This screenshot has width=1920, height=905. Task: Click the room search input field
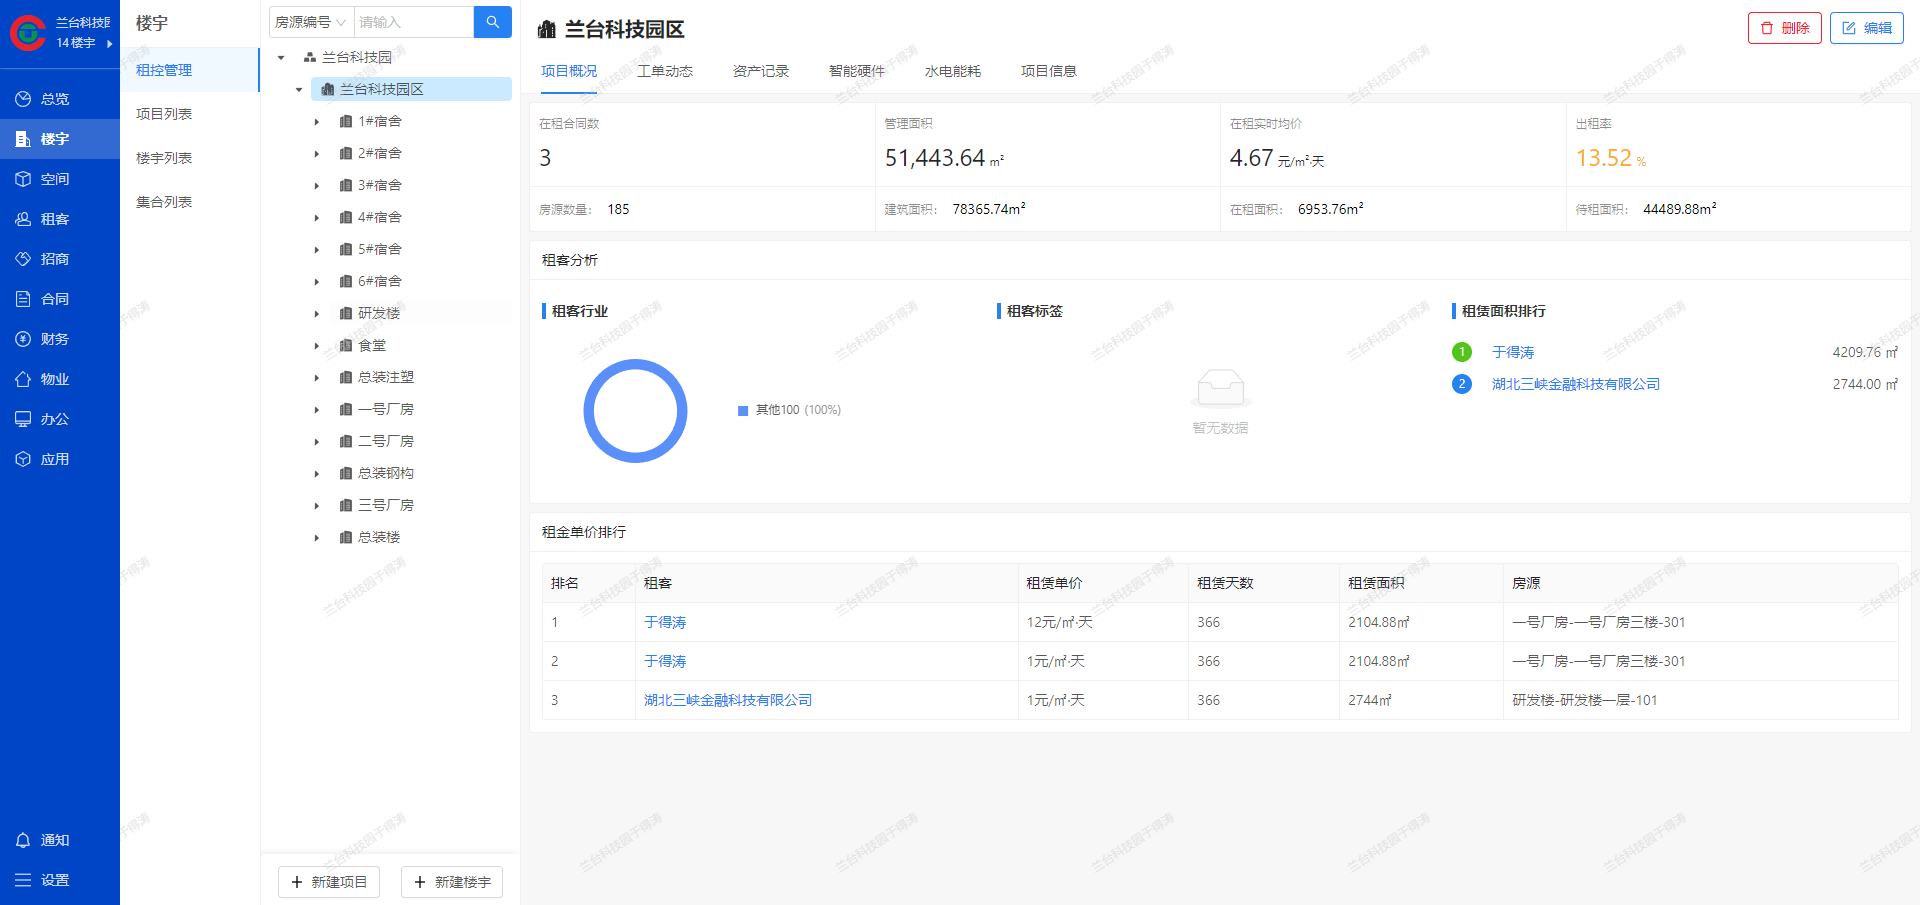[x=412, y=22]
